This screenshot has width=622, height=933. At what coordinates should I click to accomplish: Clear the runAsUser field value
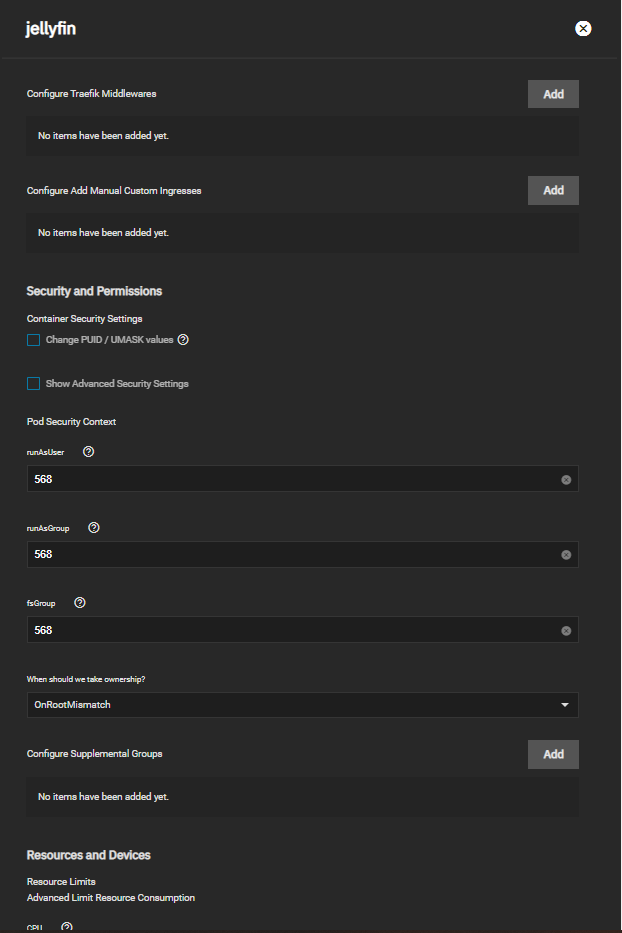[566, 480]
